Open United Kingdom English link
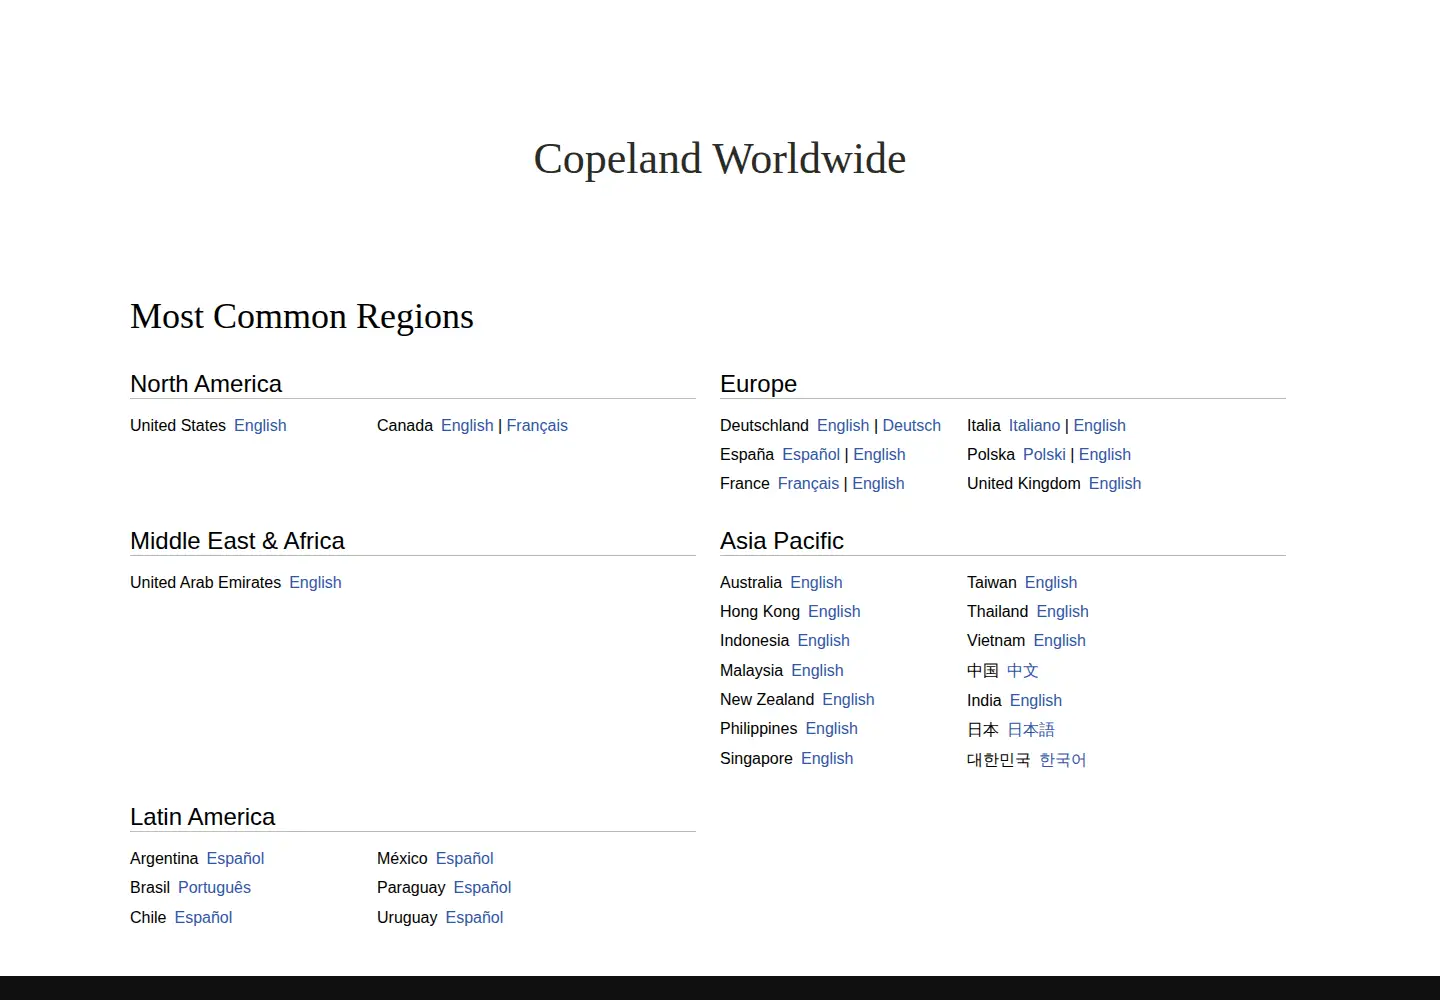The image size is (1440, 1000). (1115, 483)
